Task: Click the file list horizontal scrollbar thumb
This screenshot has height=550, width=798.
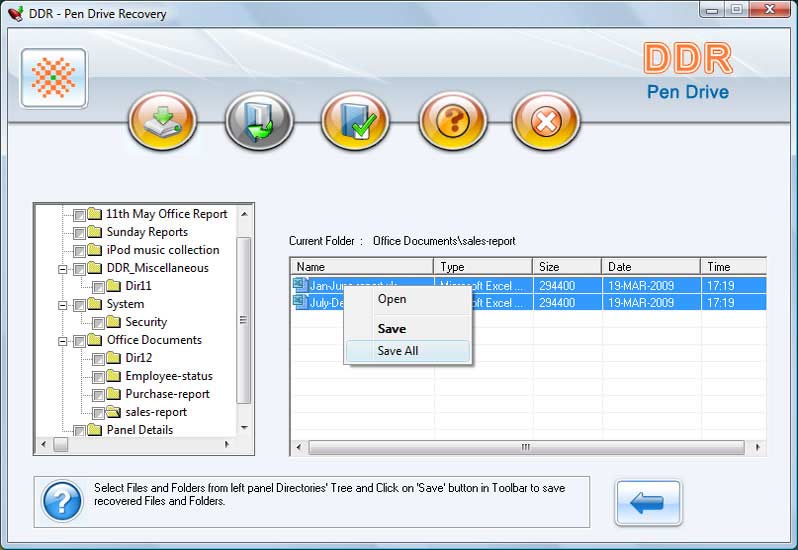Action: coord(526,447)
